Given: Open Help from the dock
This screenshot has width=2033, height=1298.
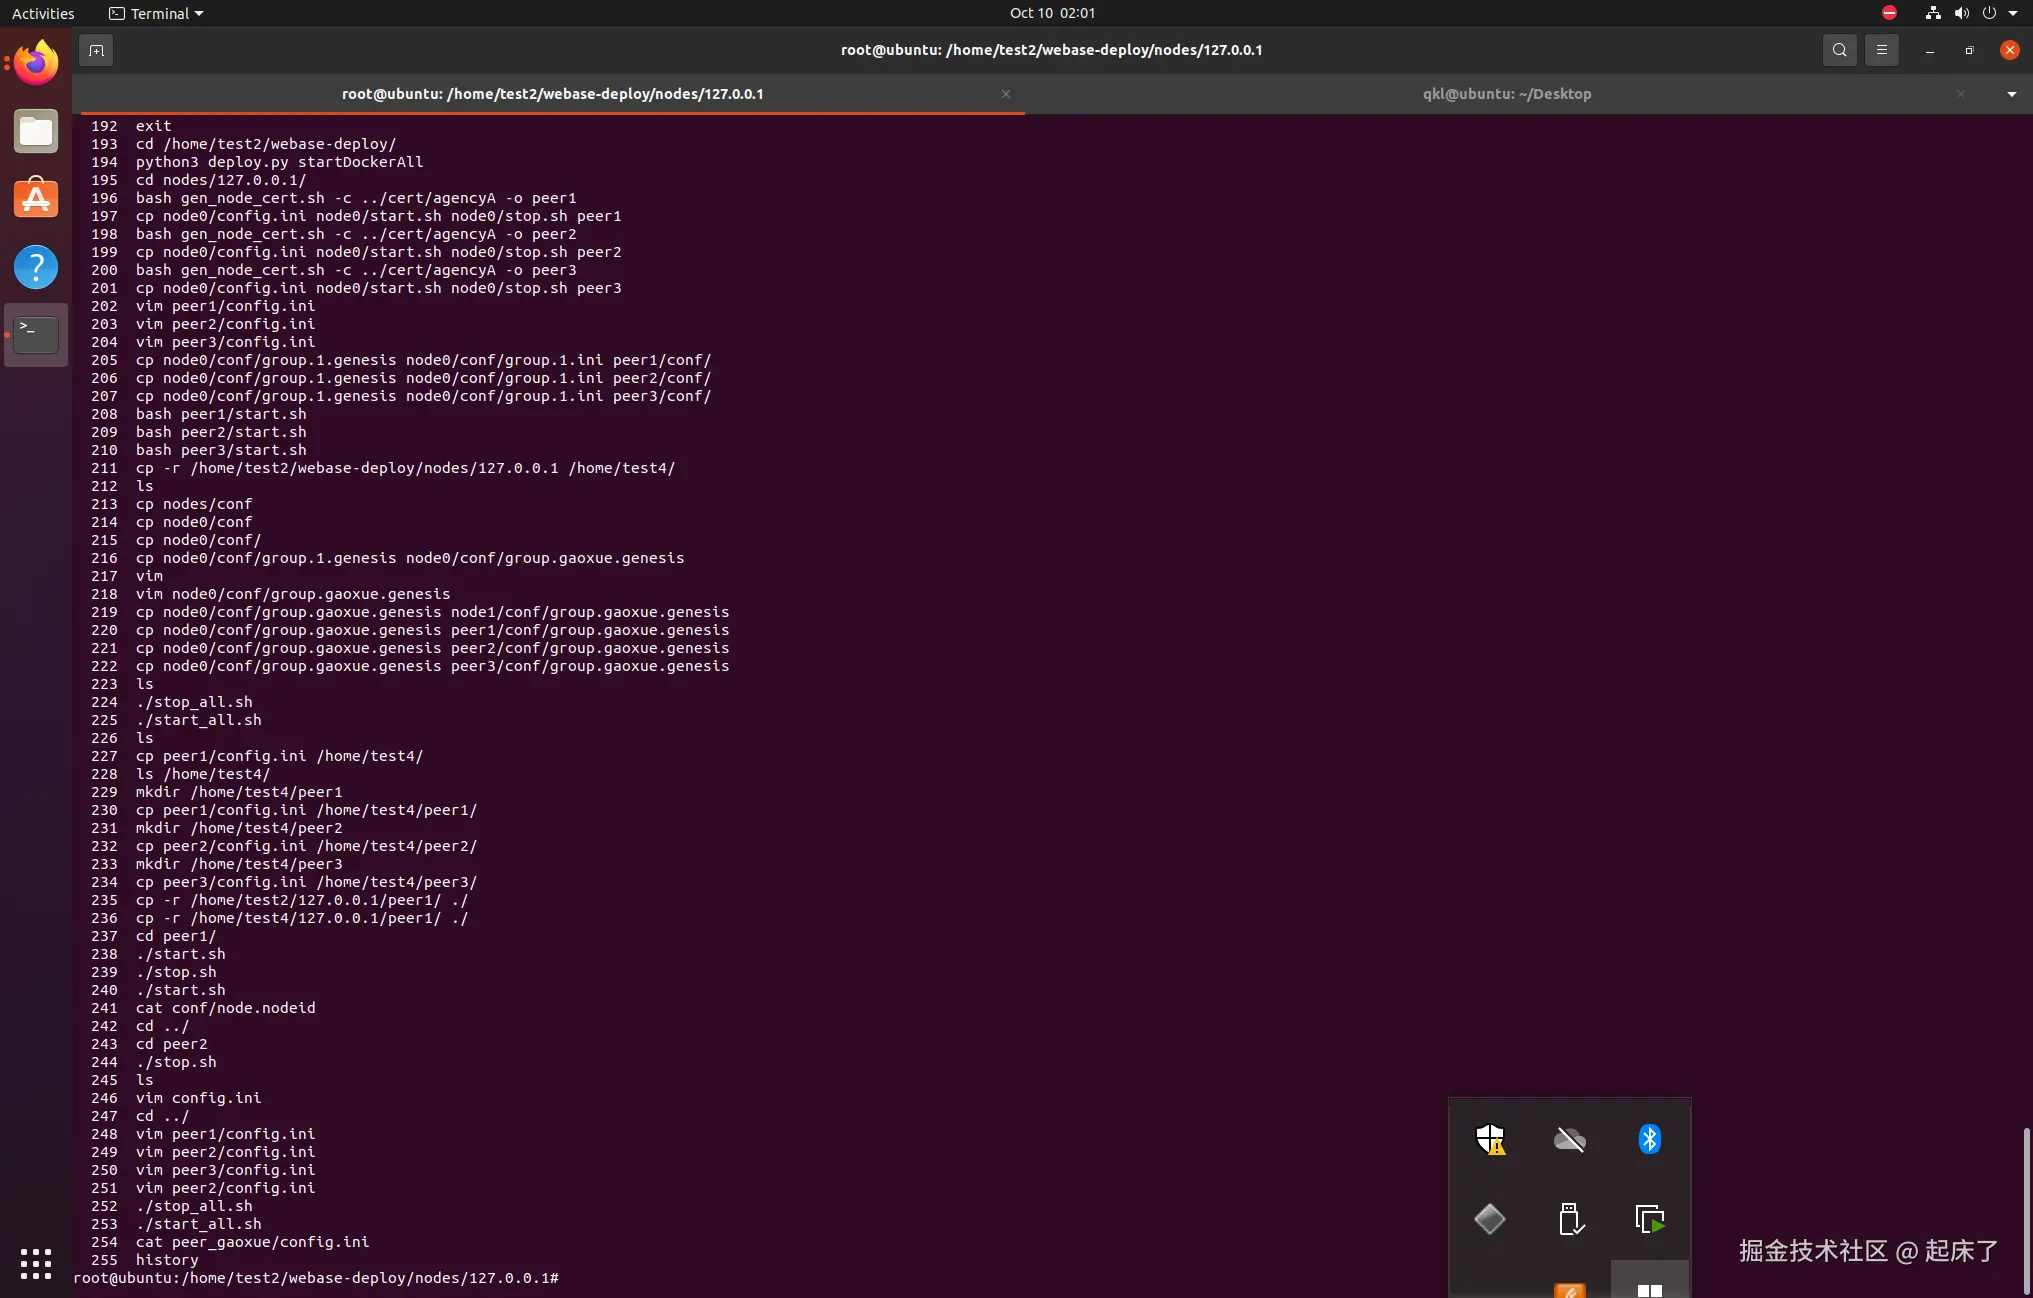Looking at the screenshot, I should tap(36, 267).
